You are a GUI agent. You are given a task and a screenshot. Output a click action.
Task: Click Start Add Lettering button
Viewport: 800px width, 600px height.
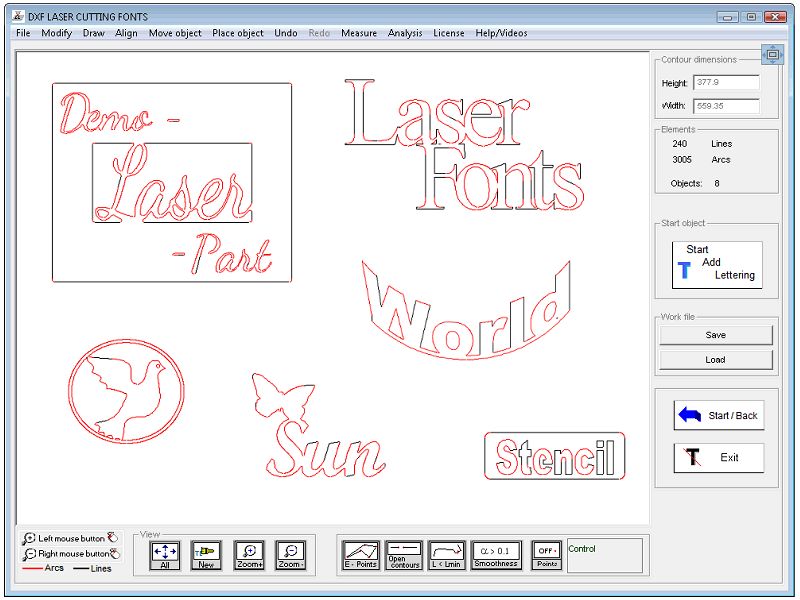(716, 265)
